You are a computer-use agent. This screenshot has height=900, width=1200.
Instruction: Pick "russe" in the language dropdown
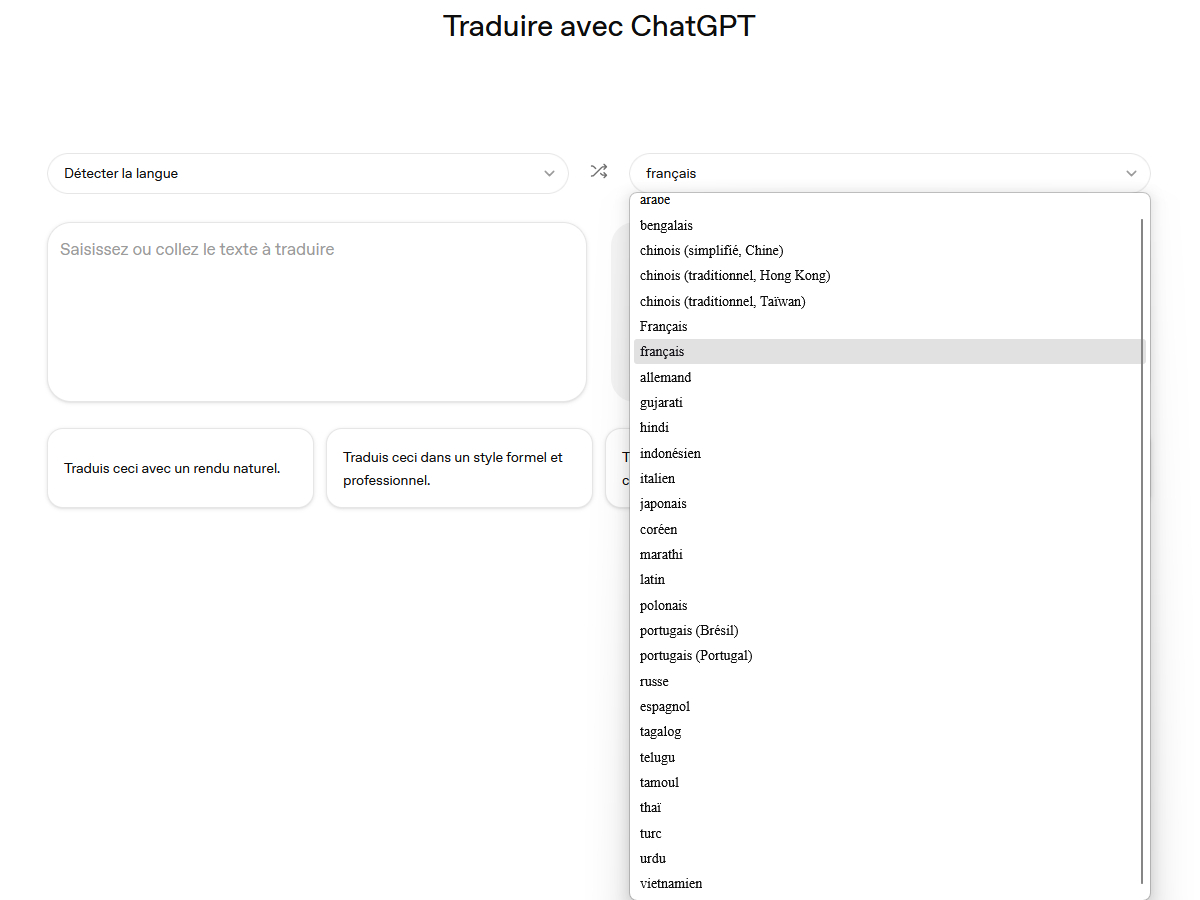pos(654,681)
